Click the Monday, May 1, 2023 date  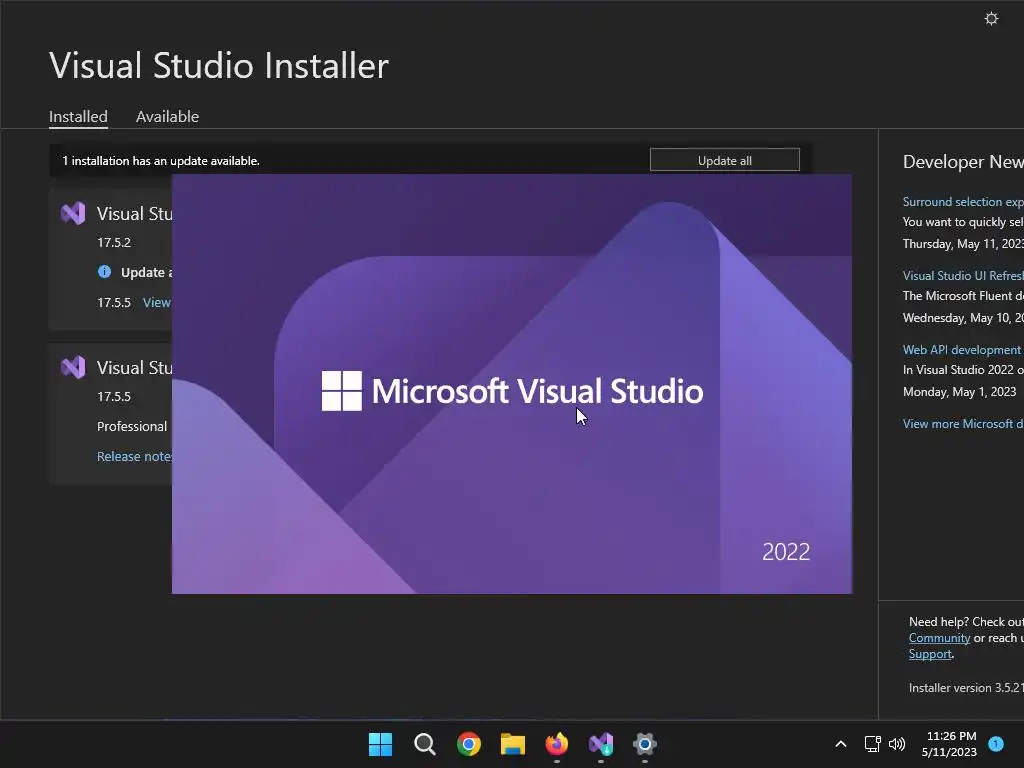(959, 392)
